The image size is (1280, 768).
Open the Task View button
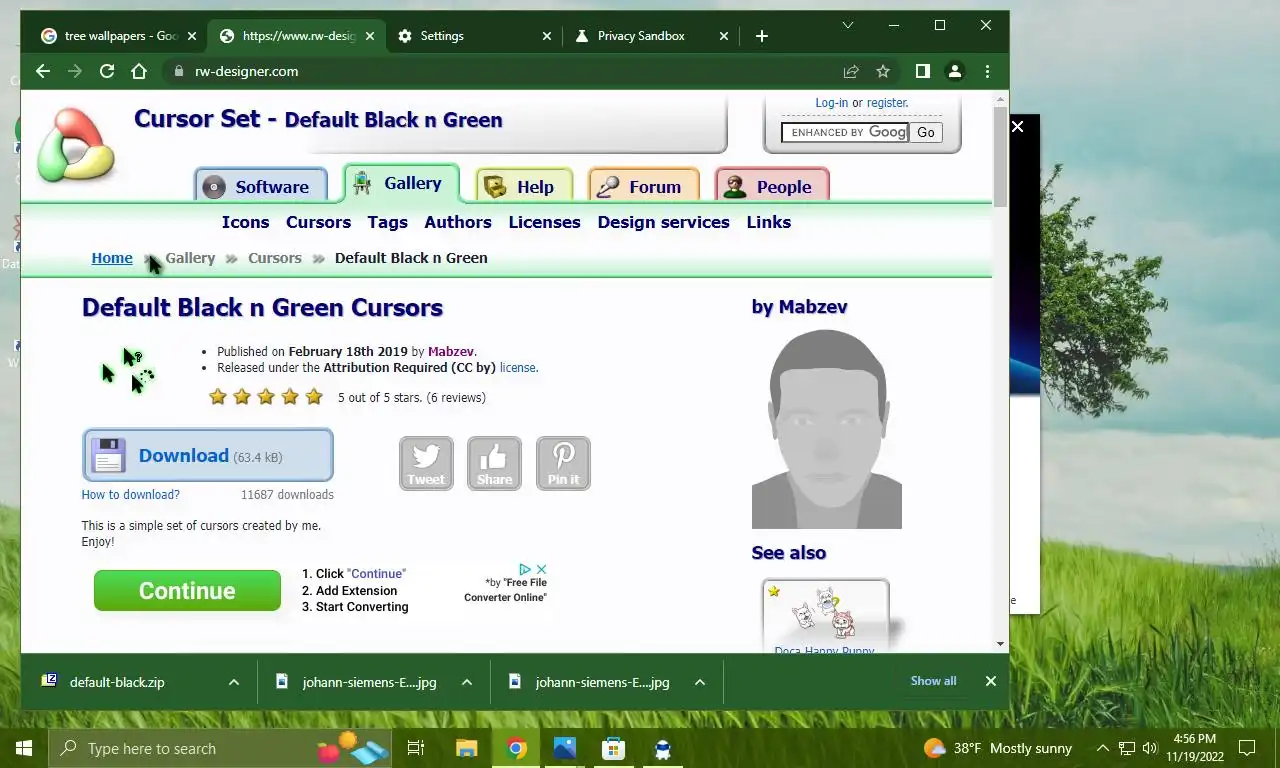[x=416, y=748]
